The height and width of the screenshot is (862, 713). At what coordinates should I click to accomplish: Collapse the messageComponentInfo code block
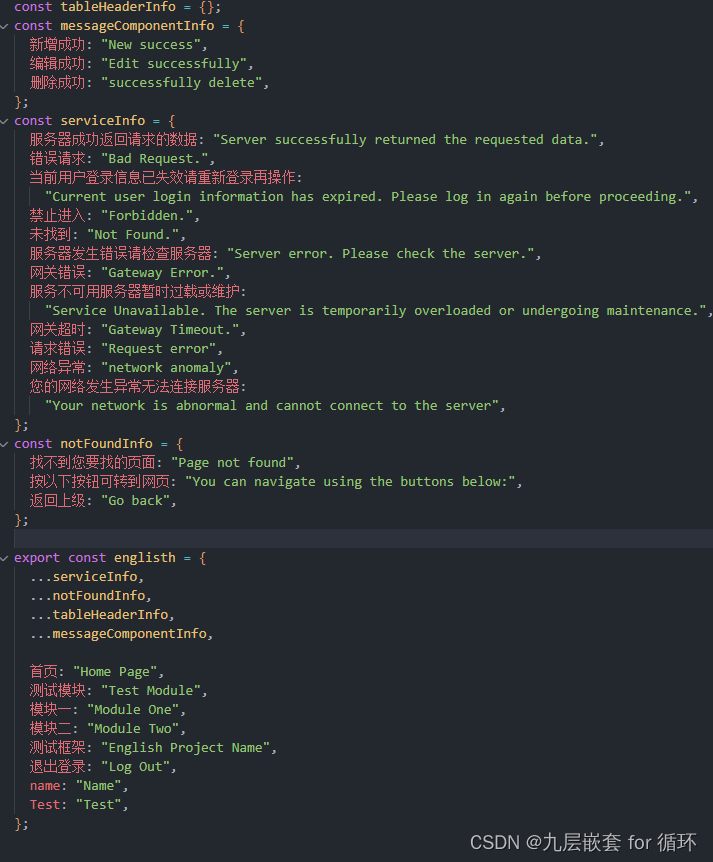coord(4,26)
